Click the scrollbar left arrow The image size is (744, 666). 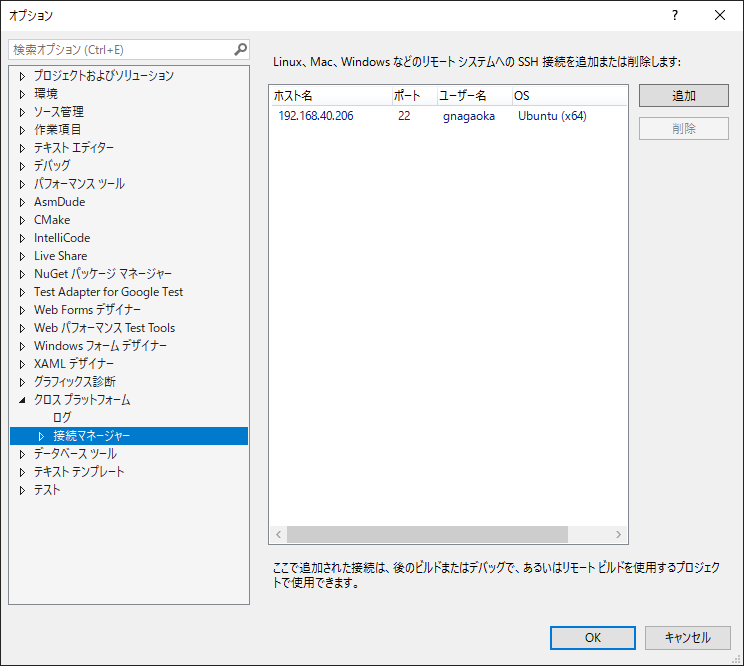pyautogui.click(x=279, y=534)
